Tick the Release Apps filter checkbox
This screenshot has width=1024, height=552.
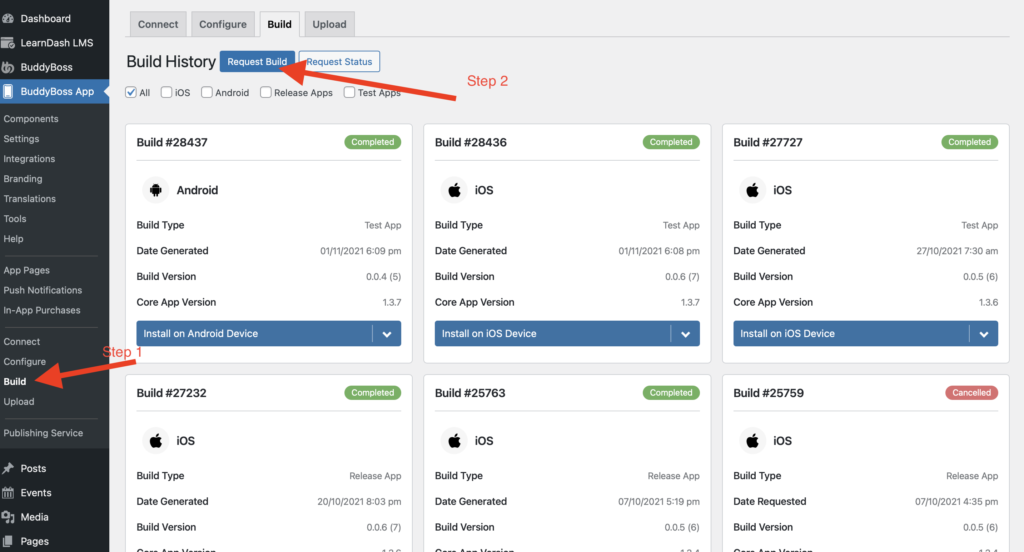[x=266, y=93]
